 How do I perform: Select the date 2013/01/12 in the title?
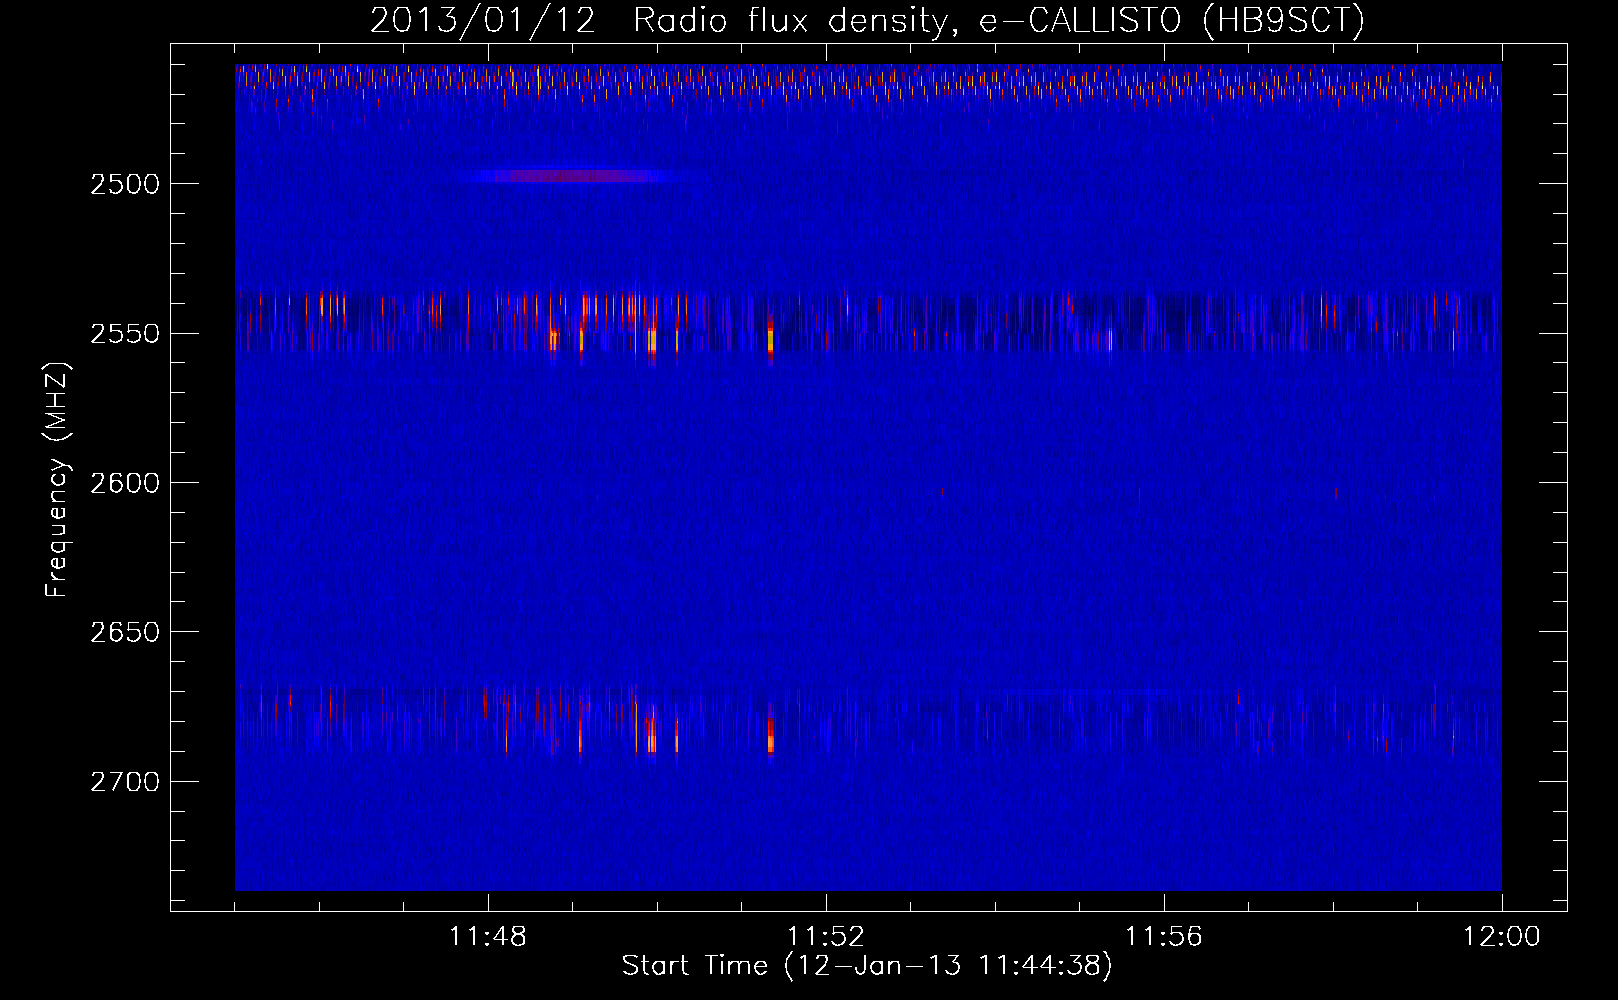pos(483,21)
